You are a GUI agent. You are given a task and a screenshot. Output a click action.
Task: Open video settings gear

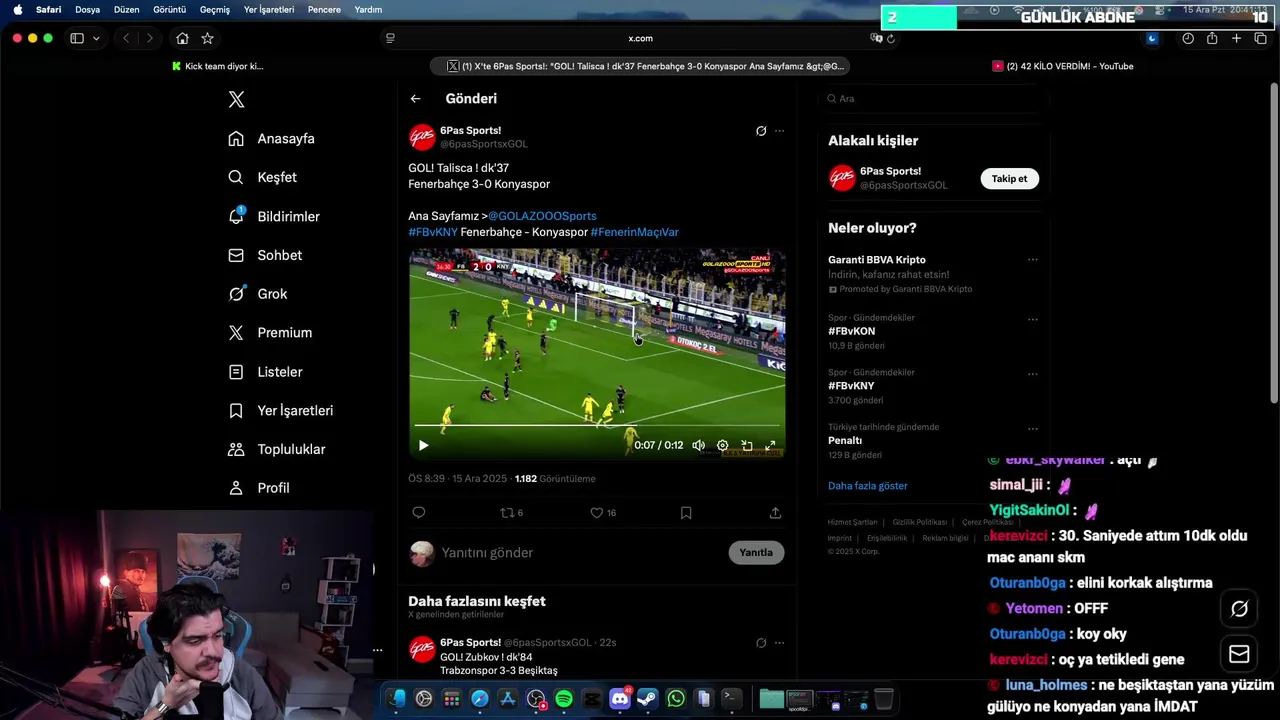click(x=723, y=445)
